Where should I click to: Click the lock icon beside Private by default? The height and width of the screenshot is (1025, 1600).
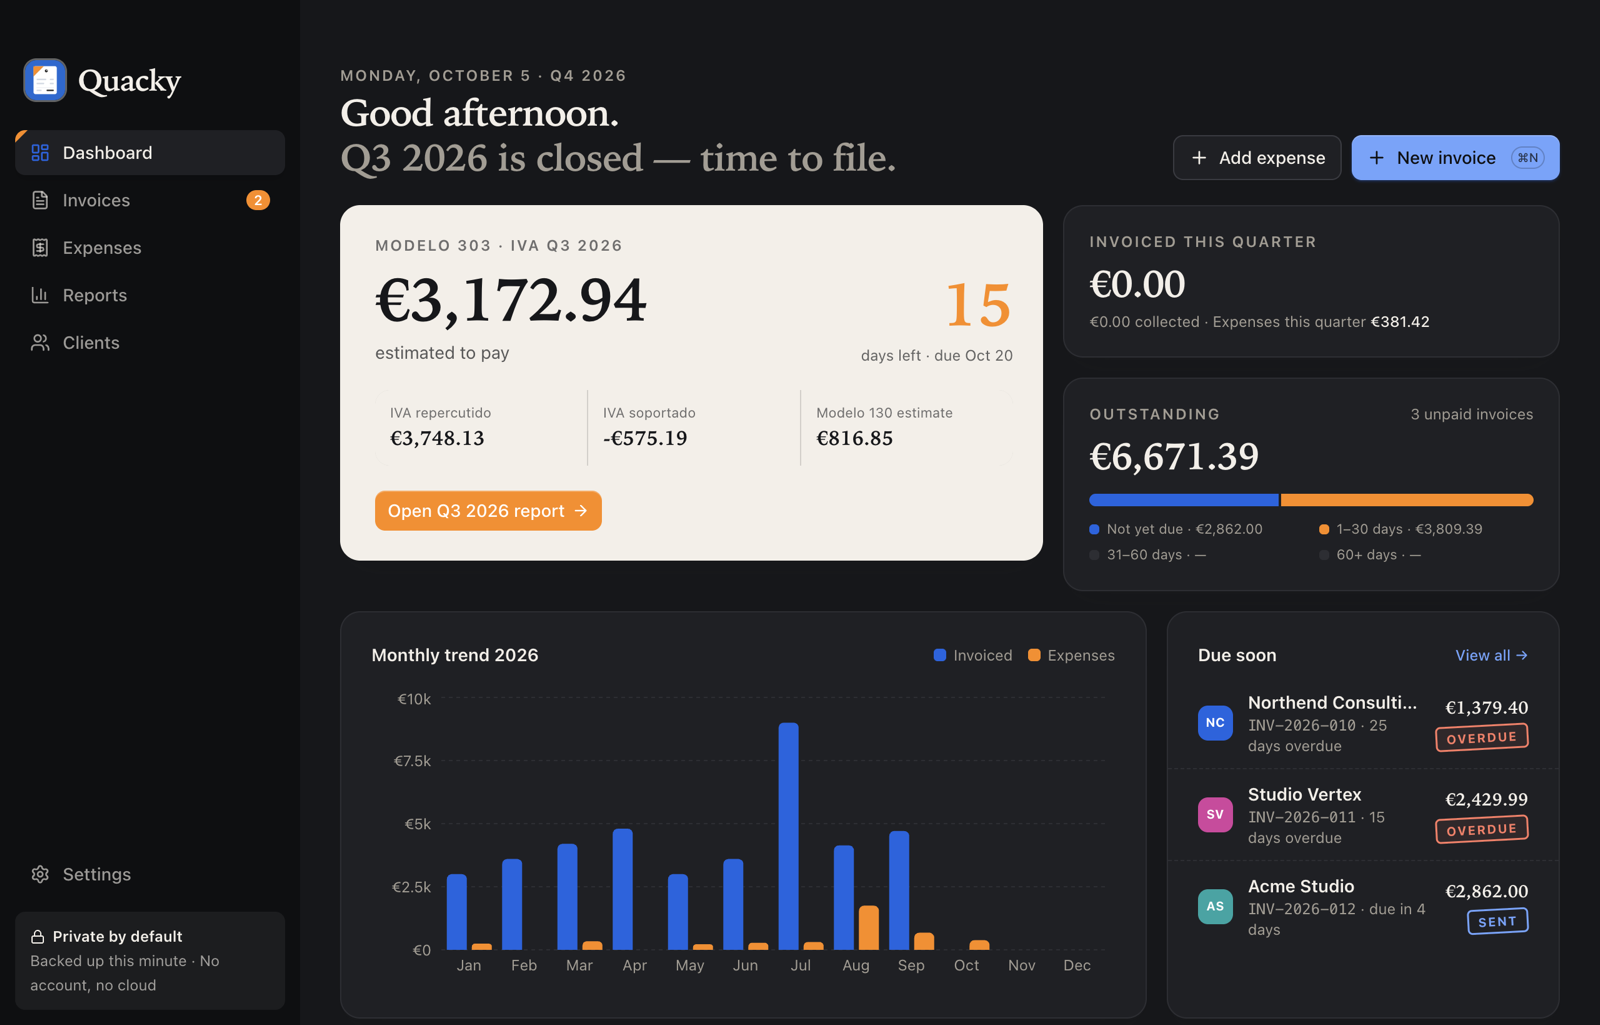point(37,937)
